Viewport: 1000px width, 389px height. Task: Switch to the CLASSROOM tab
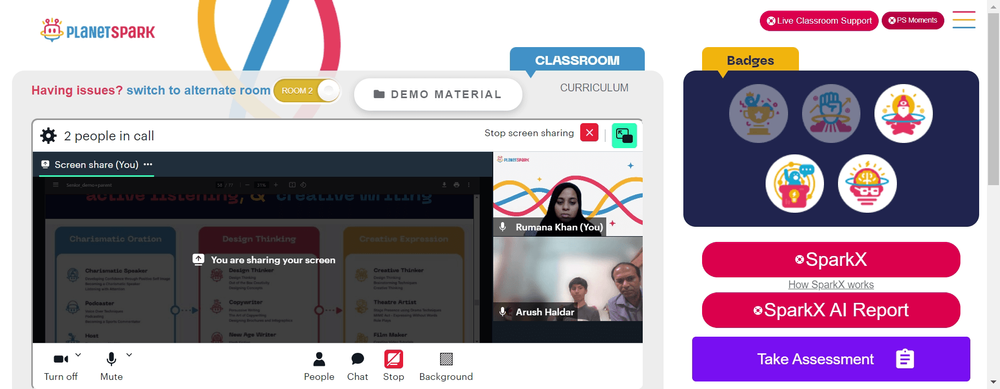tap(577, 61)
